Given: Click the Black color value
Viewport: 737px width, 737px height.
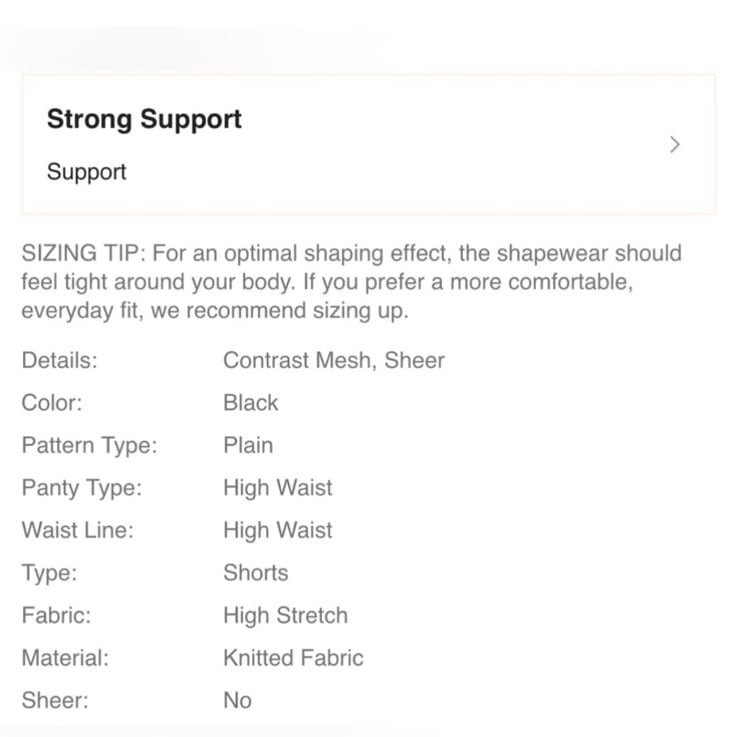Looking at the screenshot, I should 251,403.
